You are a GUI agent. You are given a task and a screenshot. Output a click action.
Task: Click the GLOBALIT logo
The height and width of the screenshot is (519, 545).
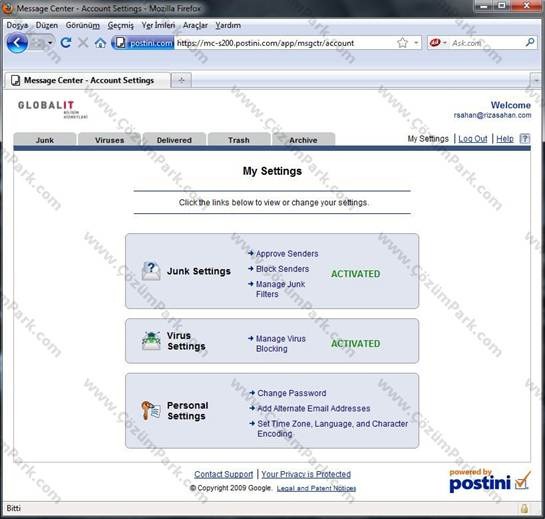click(x=52, y=109)
